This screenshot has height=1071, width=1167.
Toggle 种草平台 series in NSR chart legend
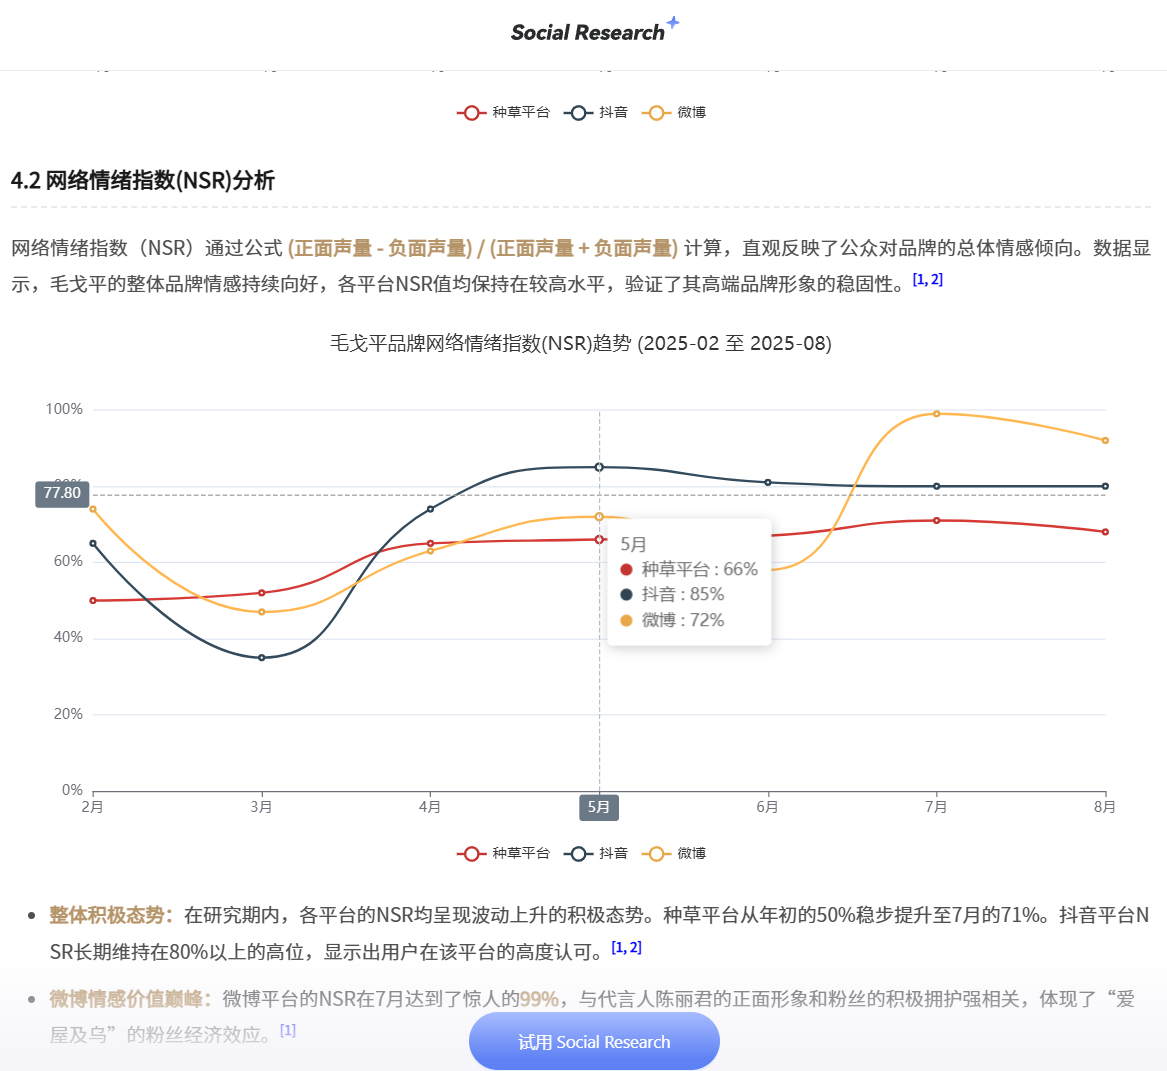click(x=503, y=854)
